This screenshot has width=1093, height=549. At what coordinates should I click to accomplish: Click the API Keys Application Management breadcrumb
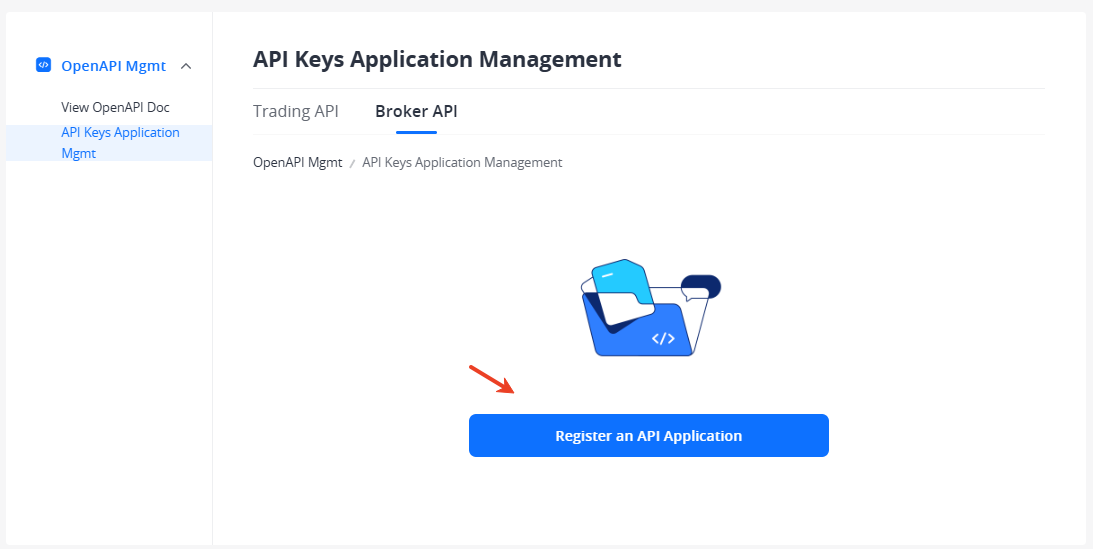tap(462, 162)
